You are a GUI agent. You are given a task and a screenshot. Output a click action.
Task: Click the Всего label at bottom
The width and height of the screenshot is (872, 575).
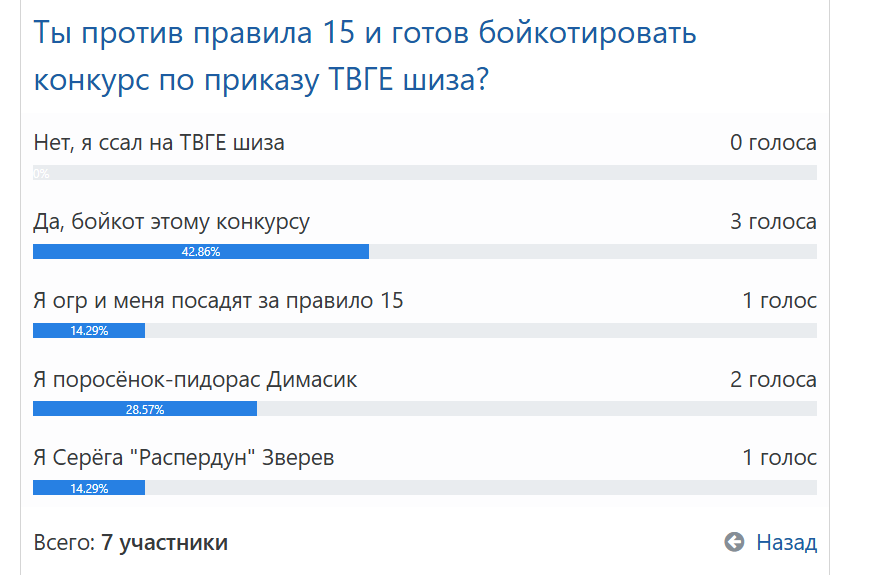(65, 543)
